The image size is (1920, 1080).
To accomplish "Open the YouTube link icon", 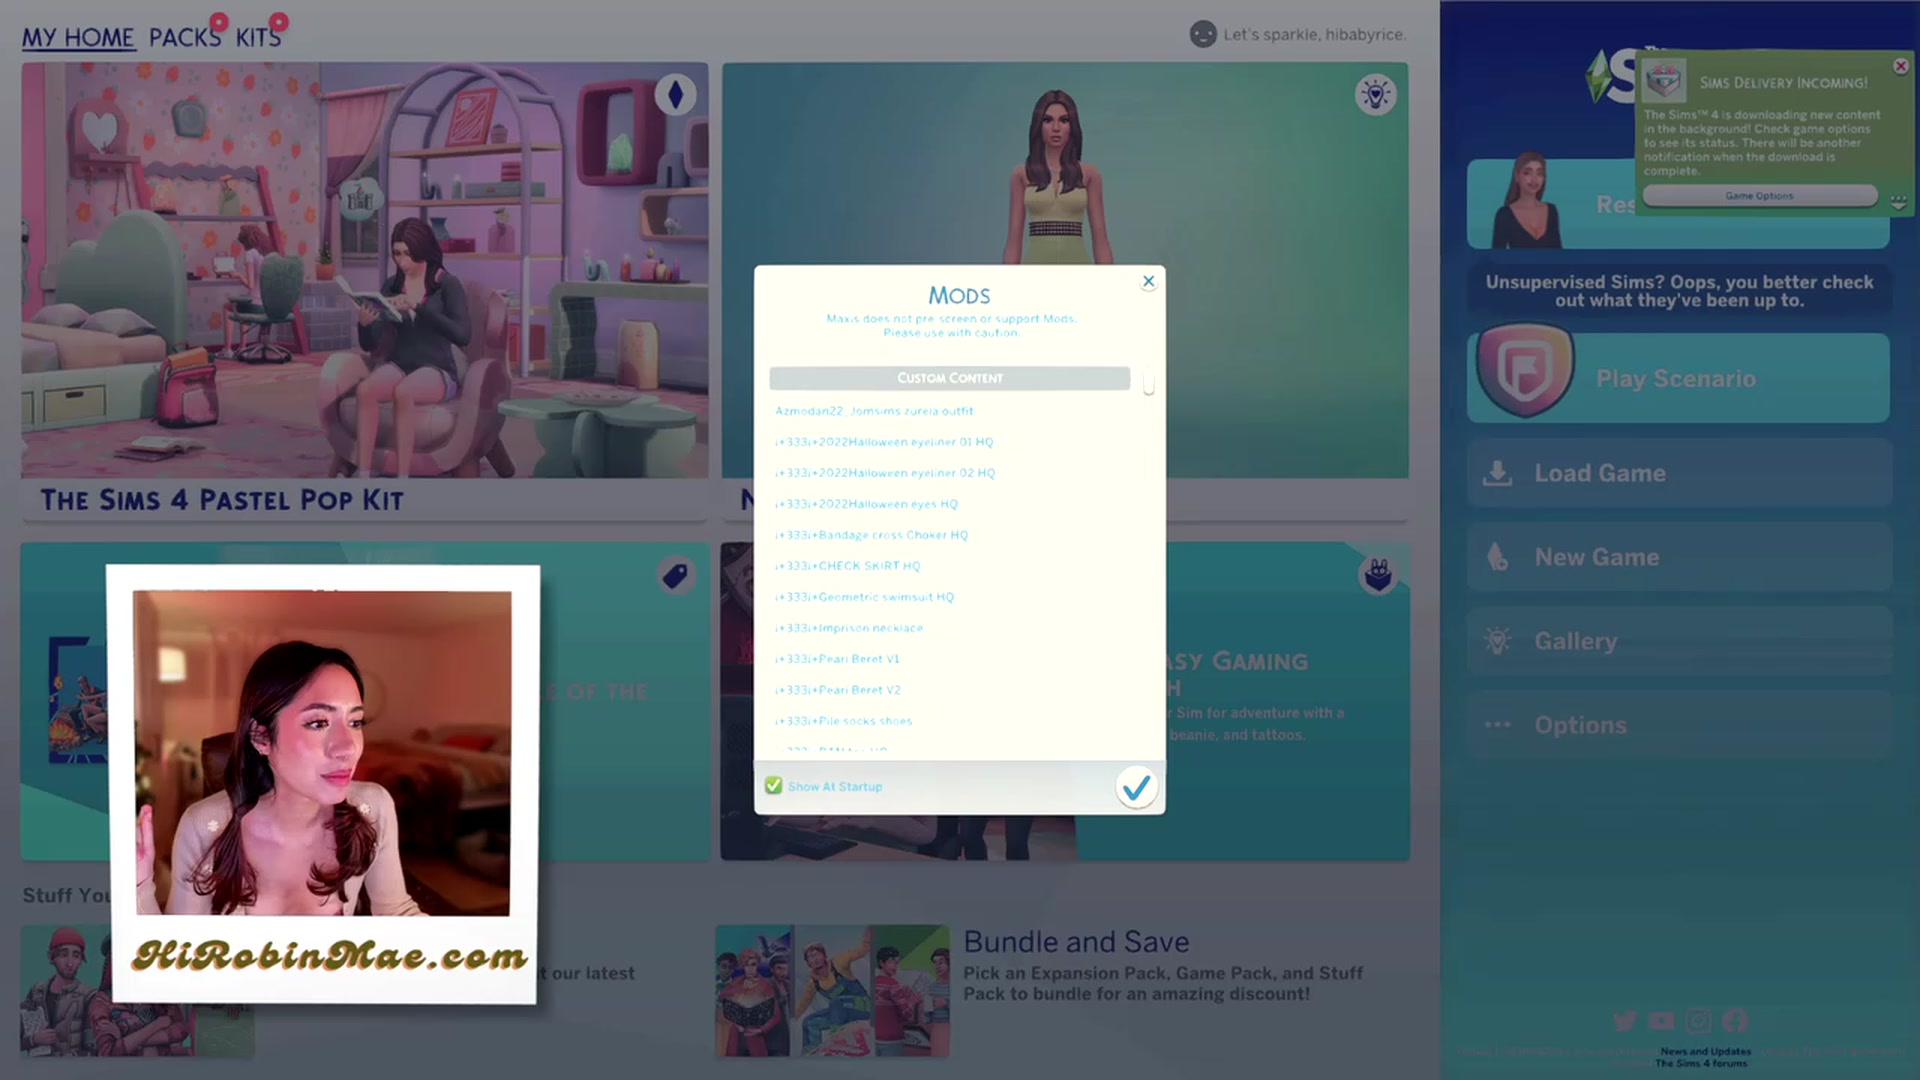I will coord(1661,1021).
